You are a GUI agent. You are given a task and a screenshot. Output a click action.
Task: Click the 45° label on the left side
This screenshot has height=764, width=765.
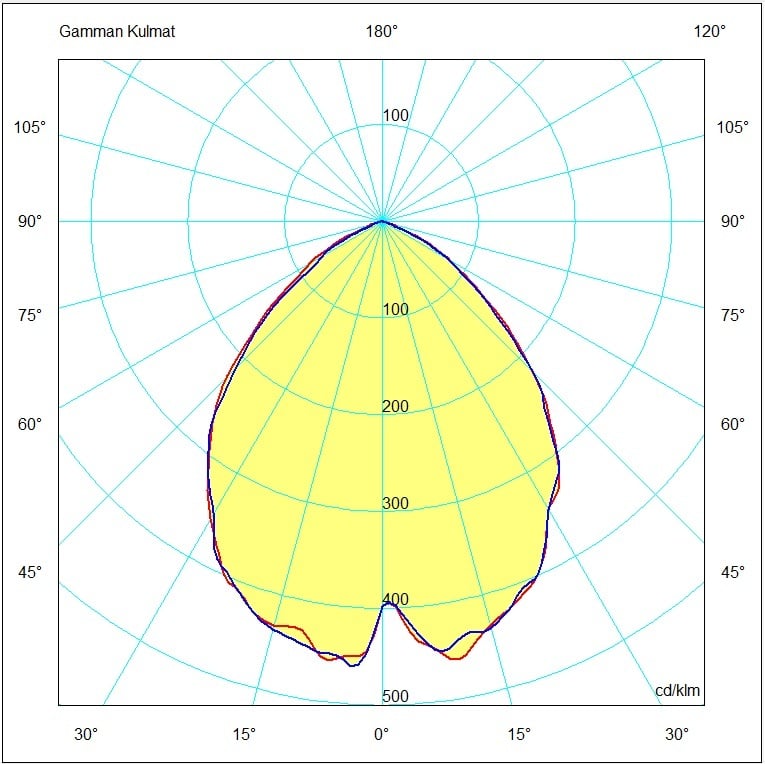tap(30, 572)
